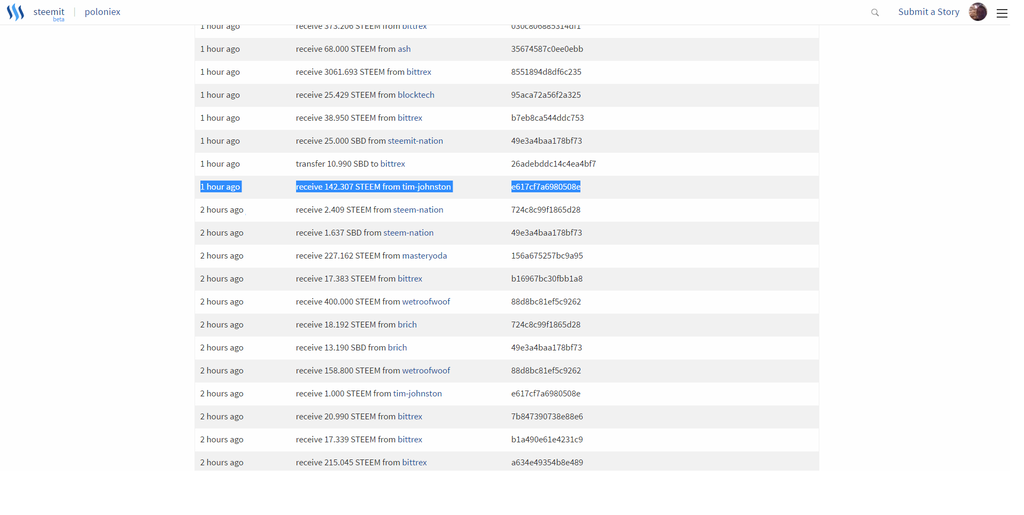Open bittrex link in transfer 10.990 SBD row

tap(392, 164)
